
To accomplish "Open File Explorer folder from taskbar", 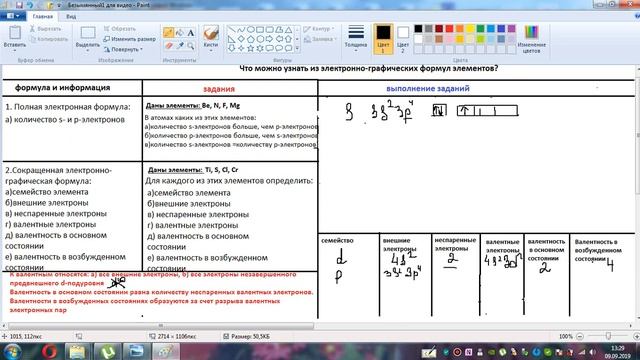I will pos(77,351).
